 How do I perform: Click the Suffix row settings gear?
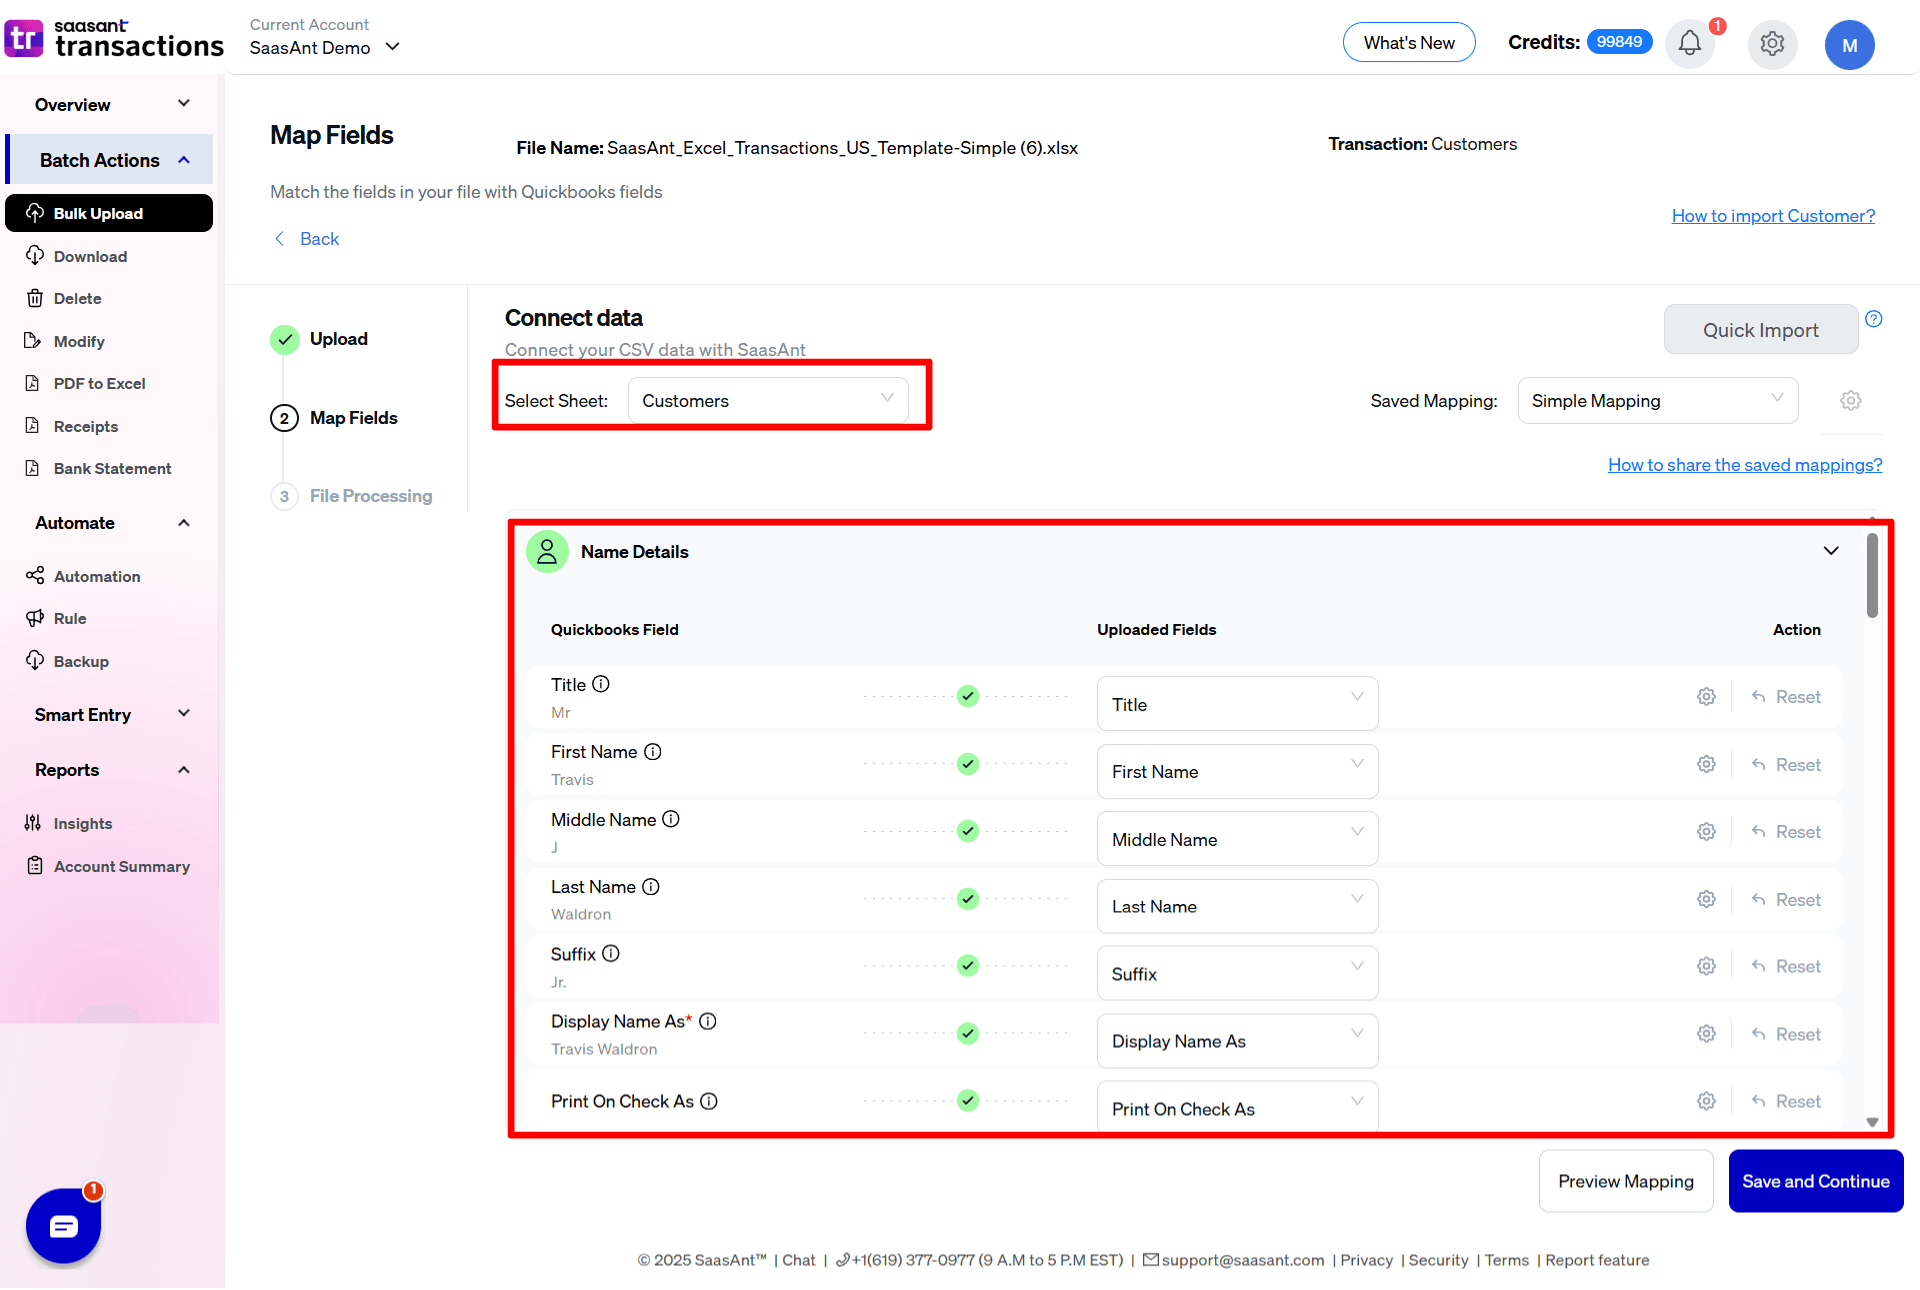pyautogui.click(x=1706, y=967)
